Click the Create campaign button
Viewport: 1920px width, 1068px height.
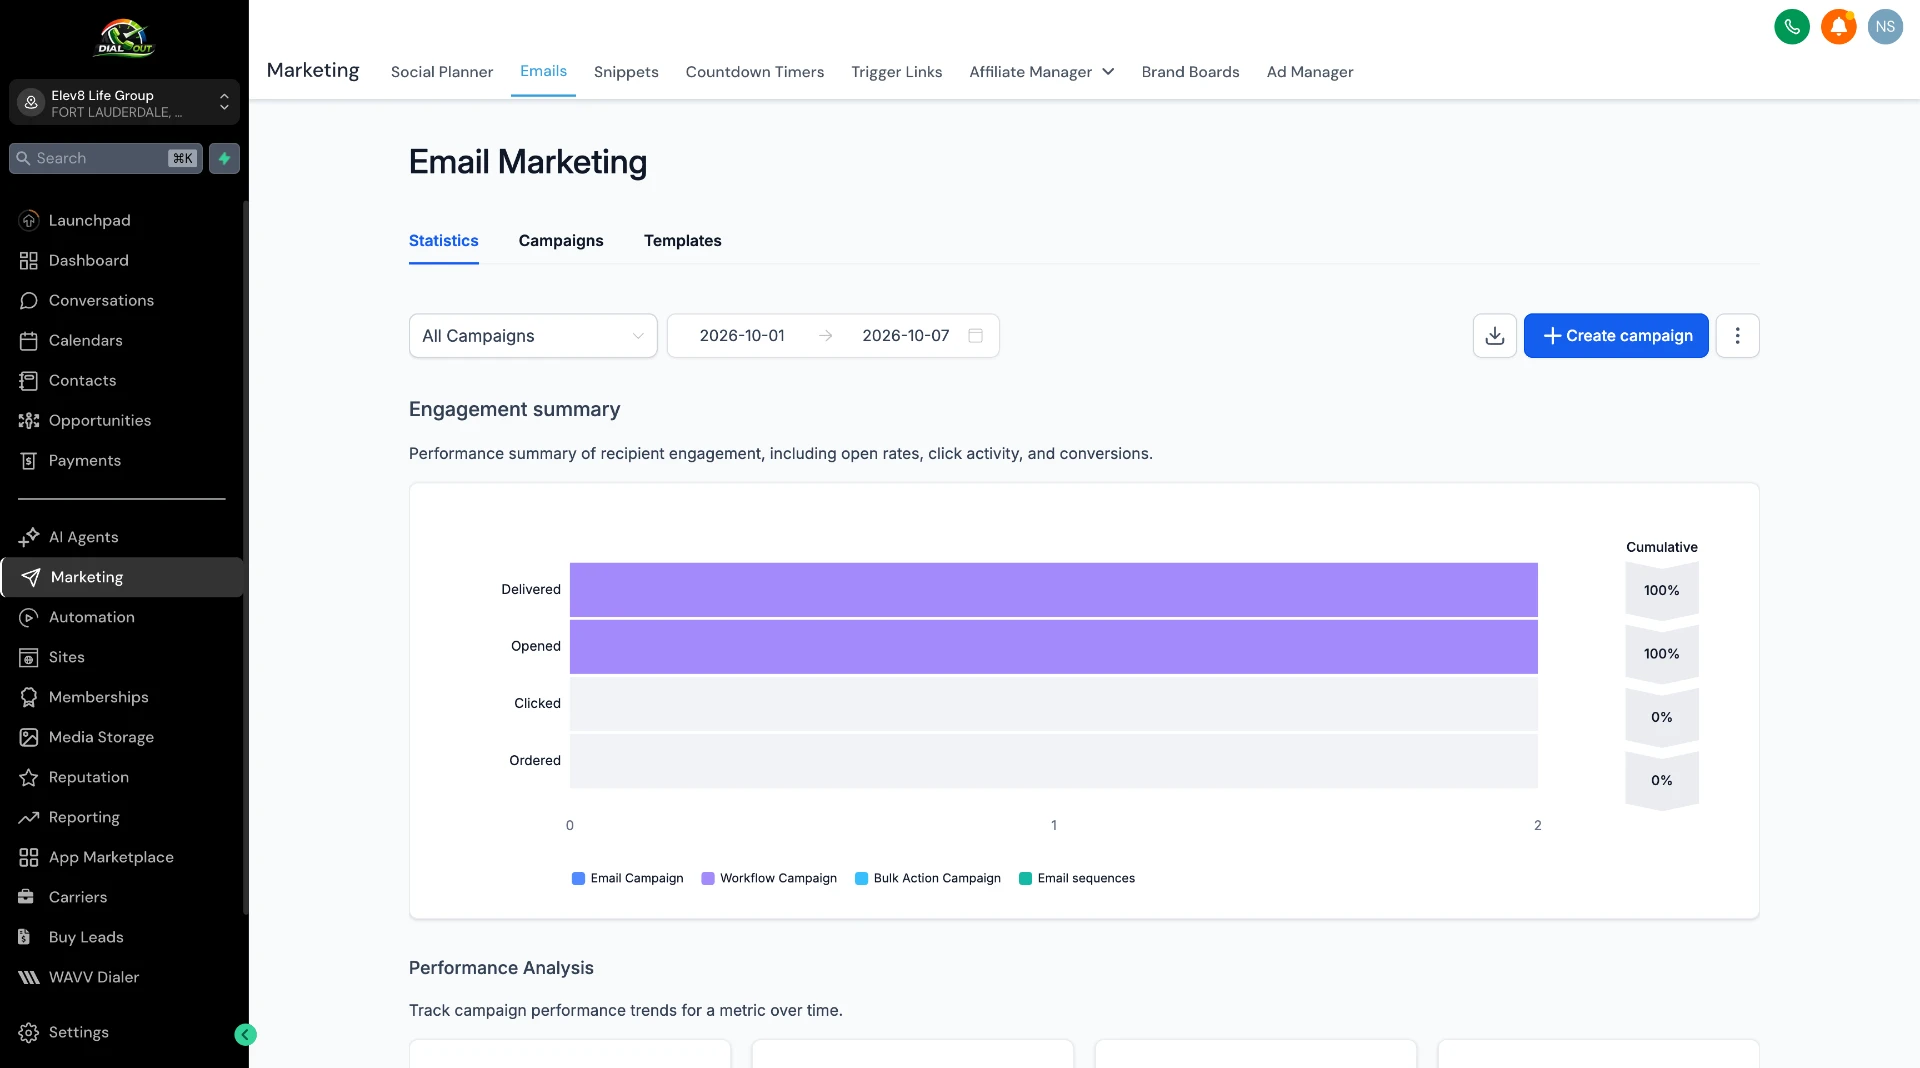point(1616,336)
